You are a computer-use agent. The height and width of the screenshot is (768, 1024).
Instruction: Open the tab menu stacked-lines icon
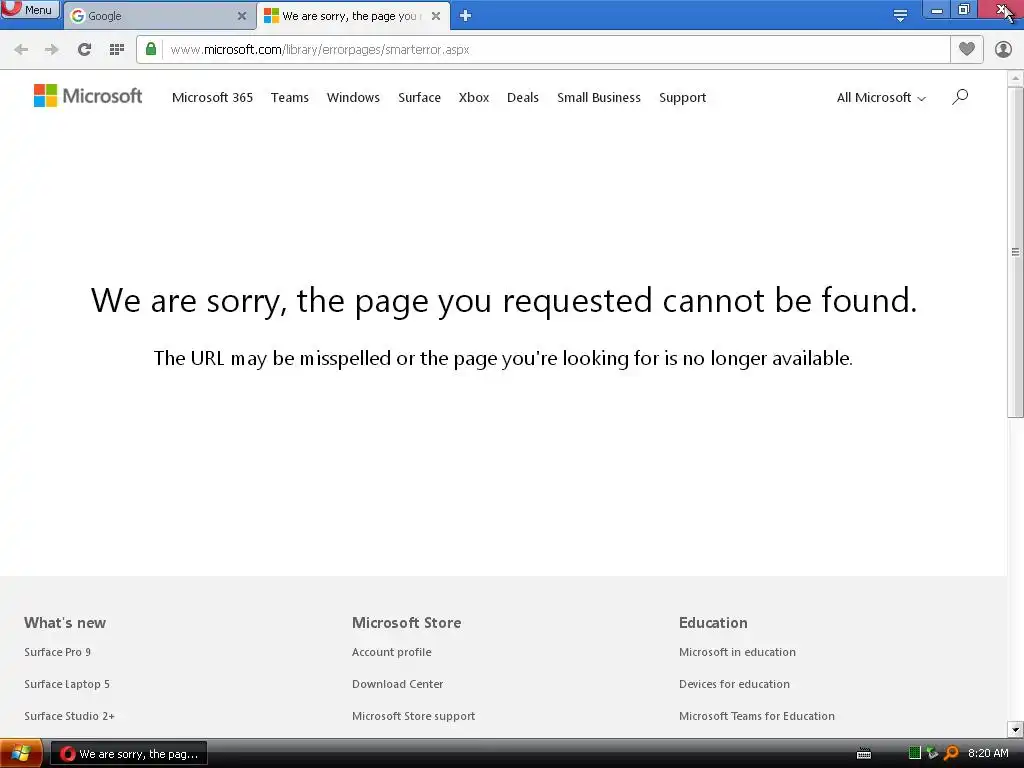coord(900,16)
